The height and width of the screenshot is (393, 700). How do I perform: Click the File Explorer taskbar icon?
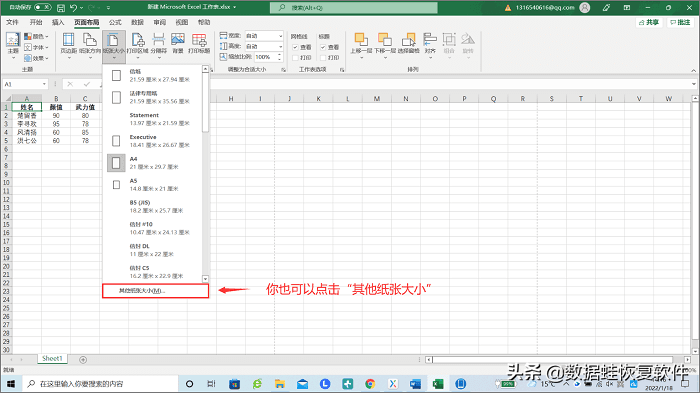click(279, 384)
